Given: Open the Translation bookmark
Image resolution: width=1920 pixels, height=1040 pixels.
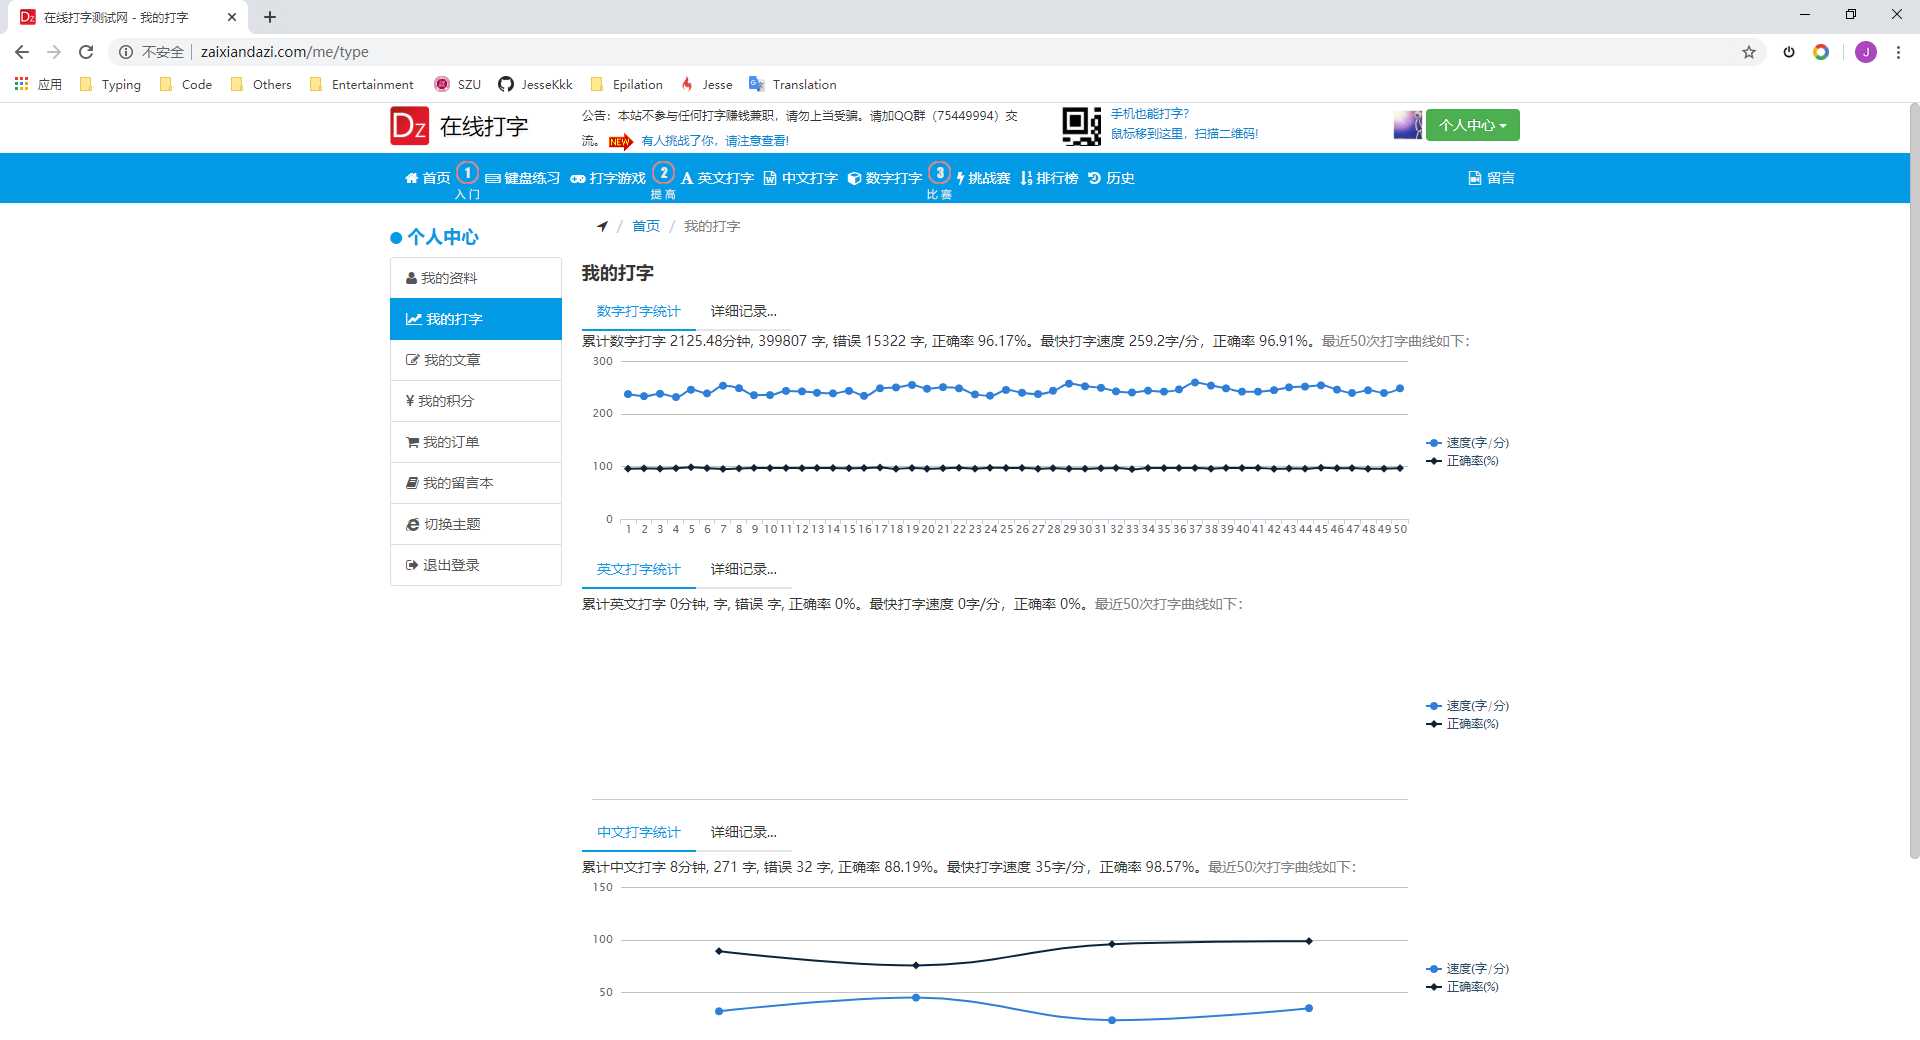Looking at the screenshot, I should click(x=793, y=85).
